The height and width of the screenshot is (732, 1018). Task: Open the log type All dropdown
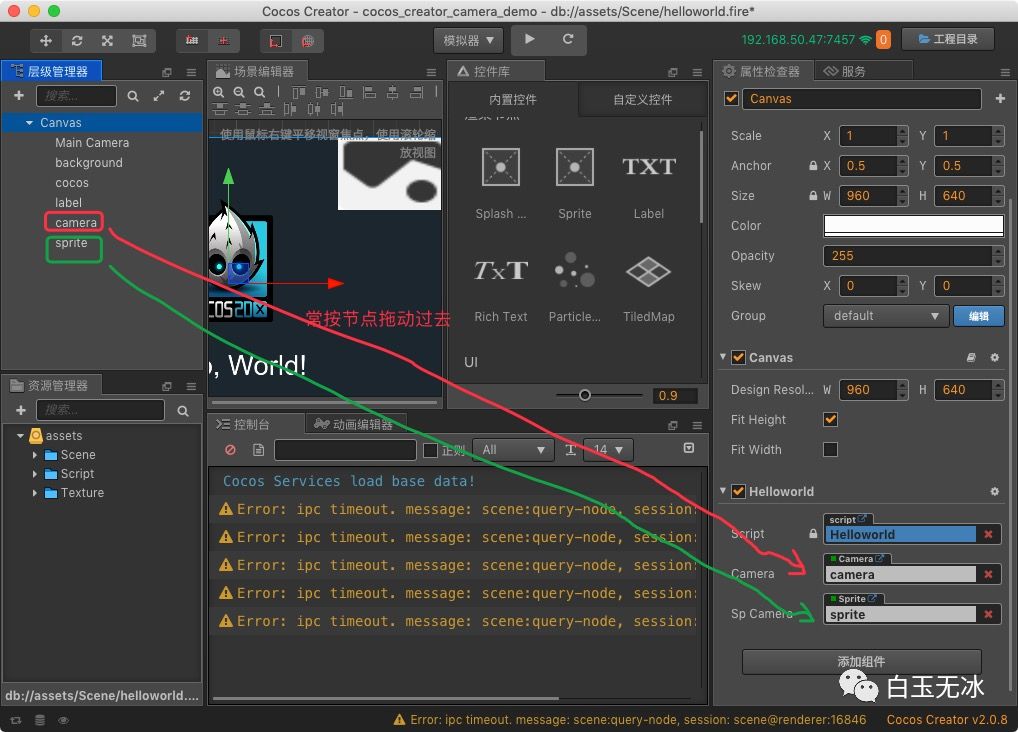tap(513, 449)
